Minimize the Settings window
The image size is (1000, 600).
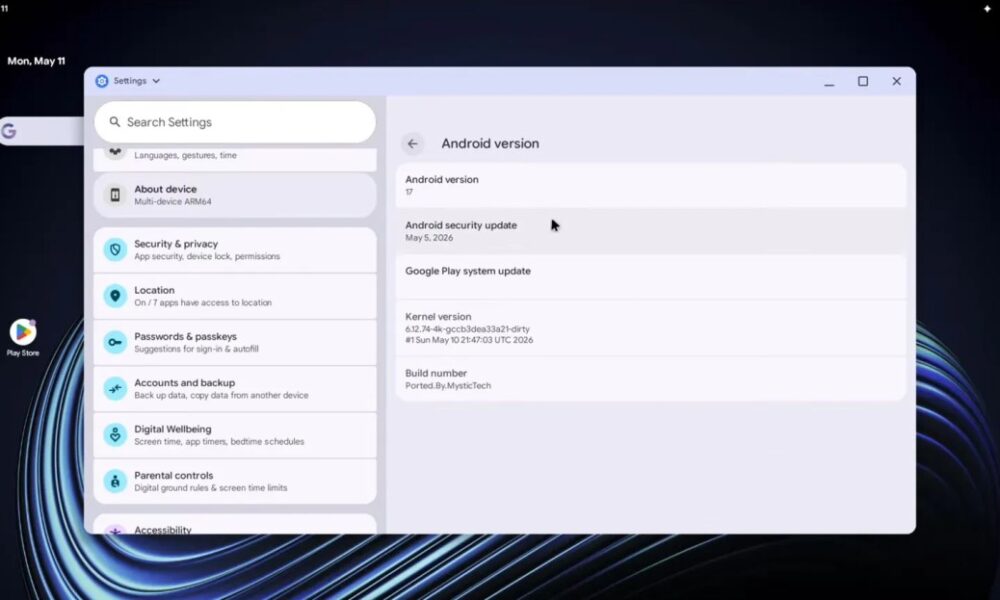click(x=829, y=82)
